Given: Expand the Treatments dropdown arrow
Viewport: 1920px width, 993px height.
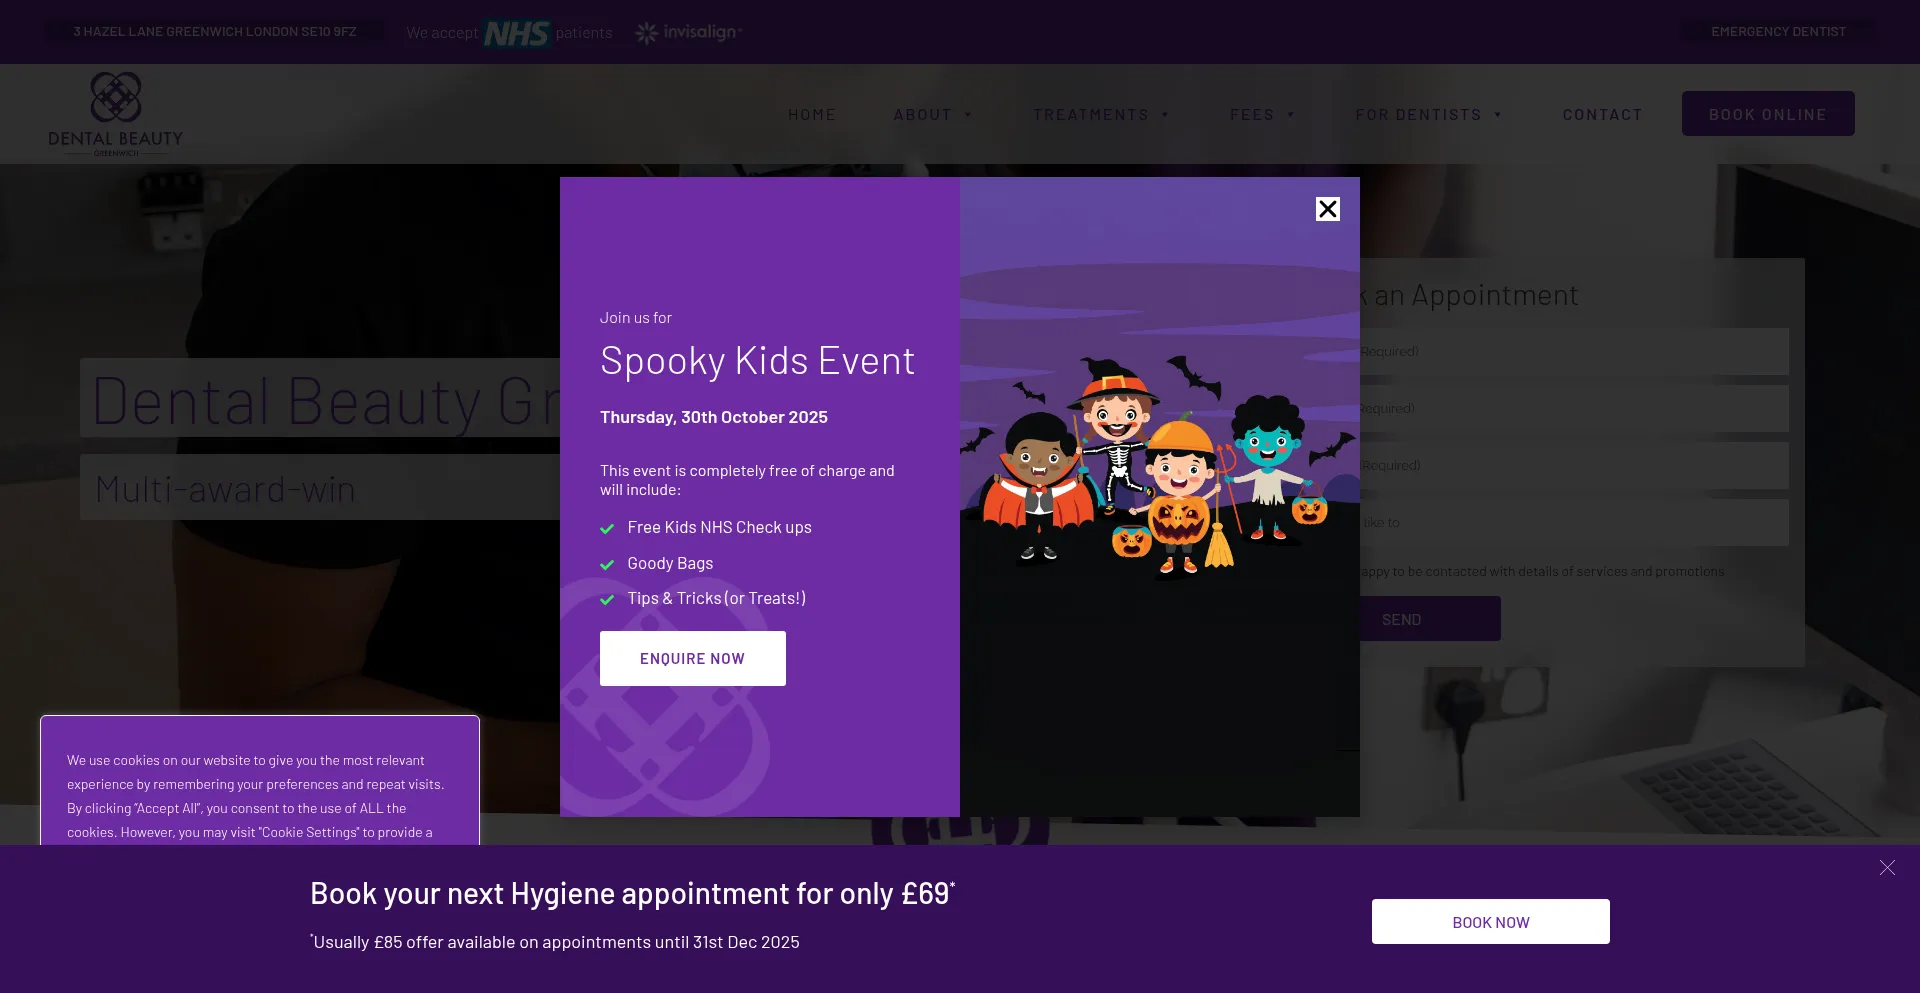Looking at the screenshot, I should 1165,115.
